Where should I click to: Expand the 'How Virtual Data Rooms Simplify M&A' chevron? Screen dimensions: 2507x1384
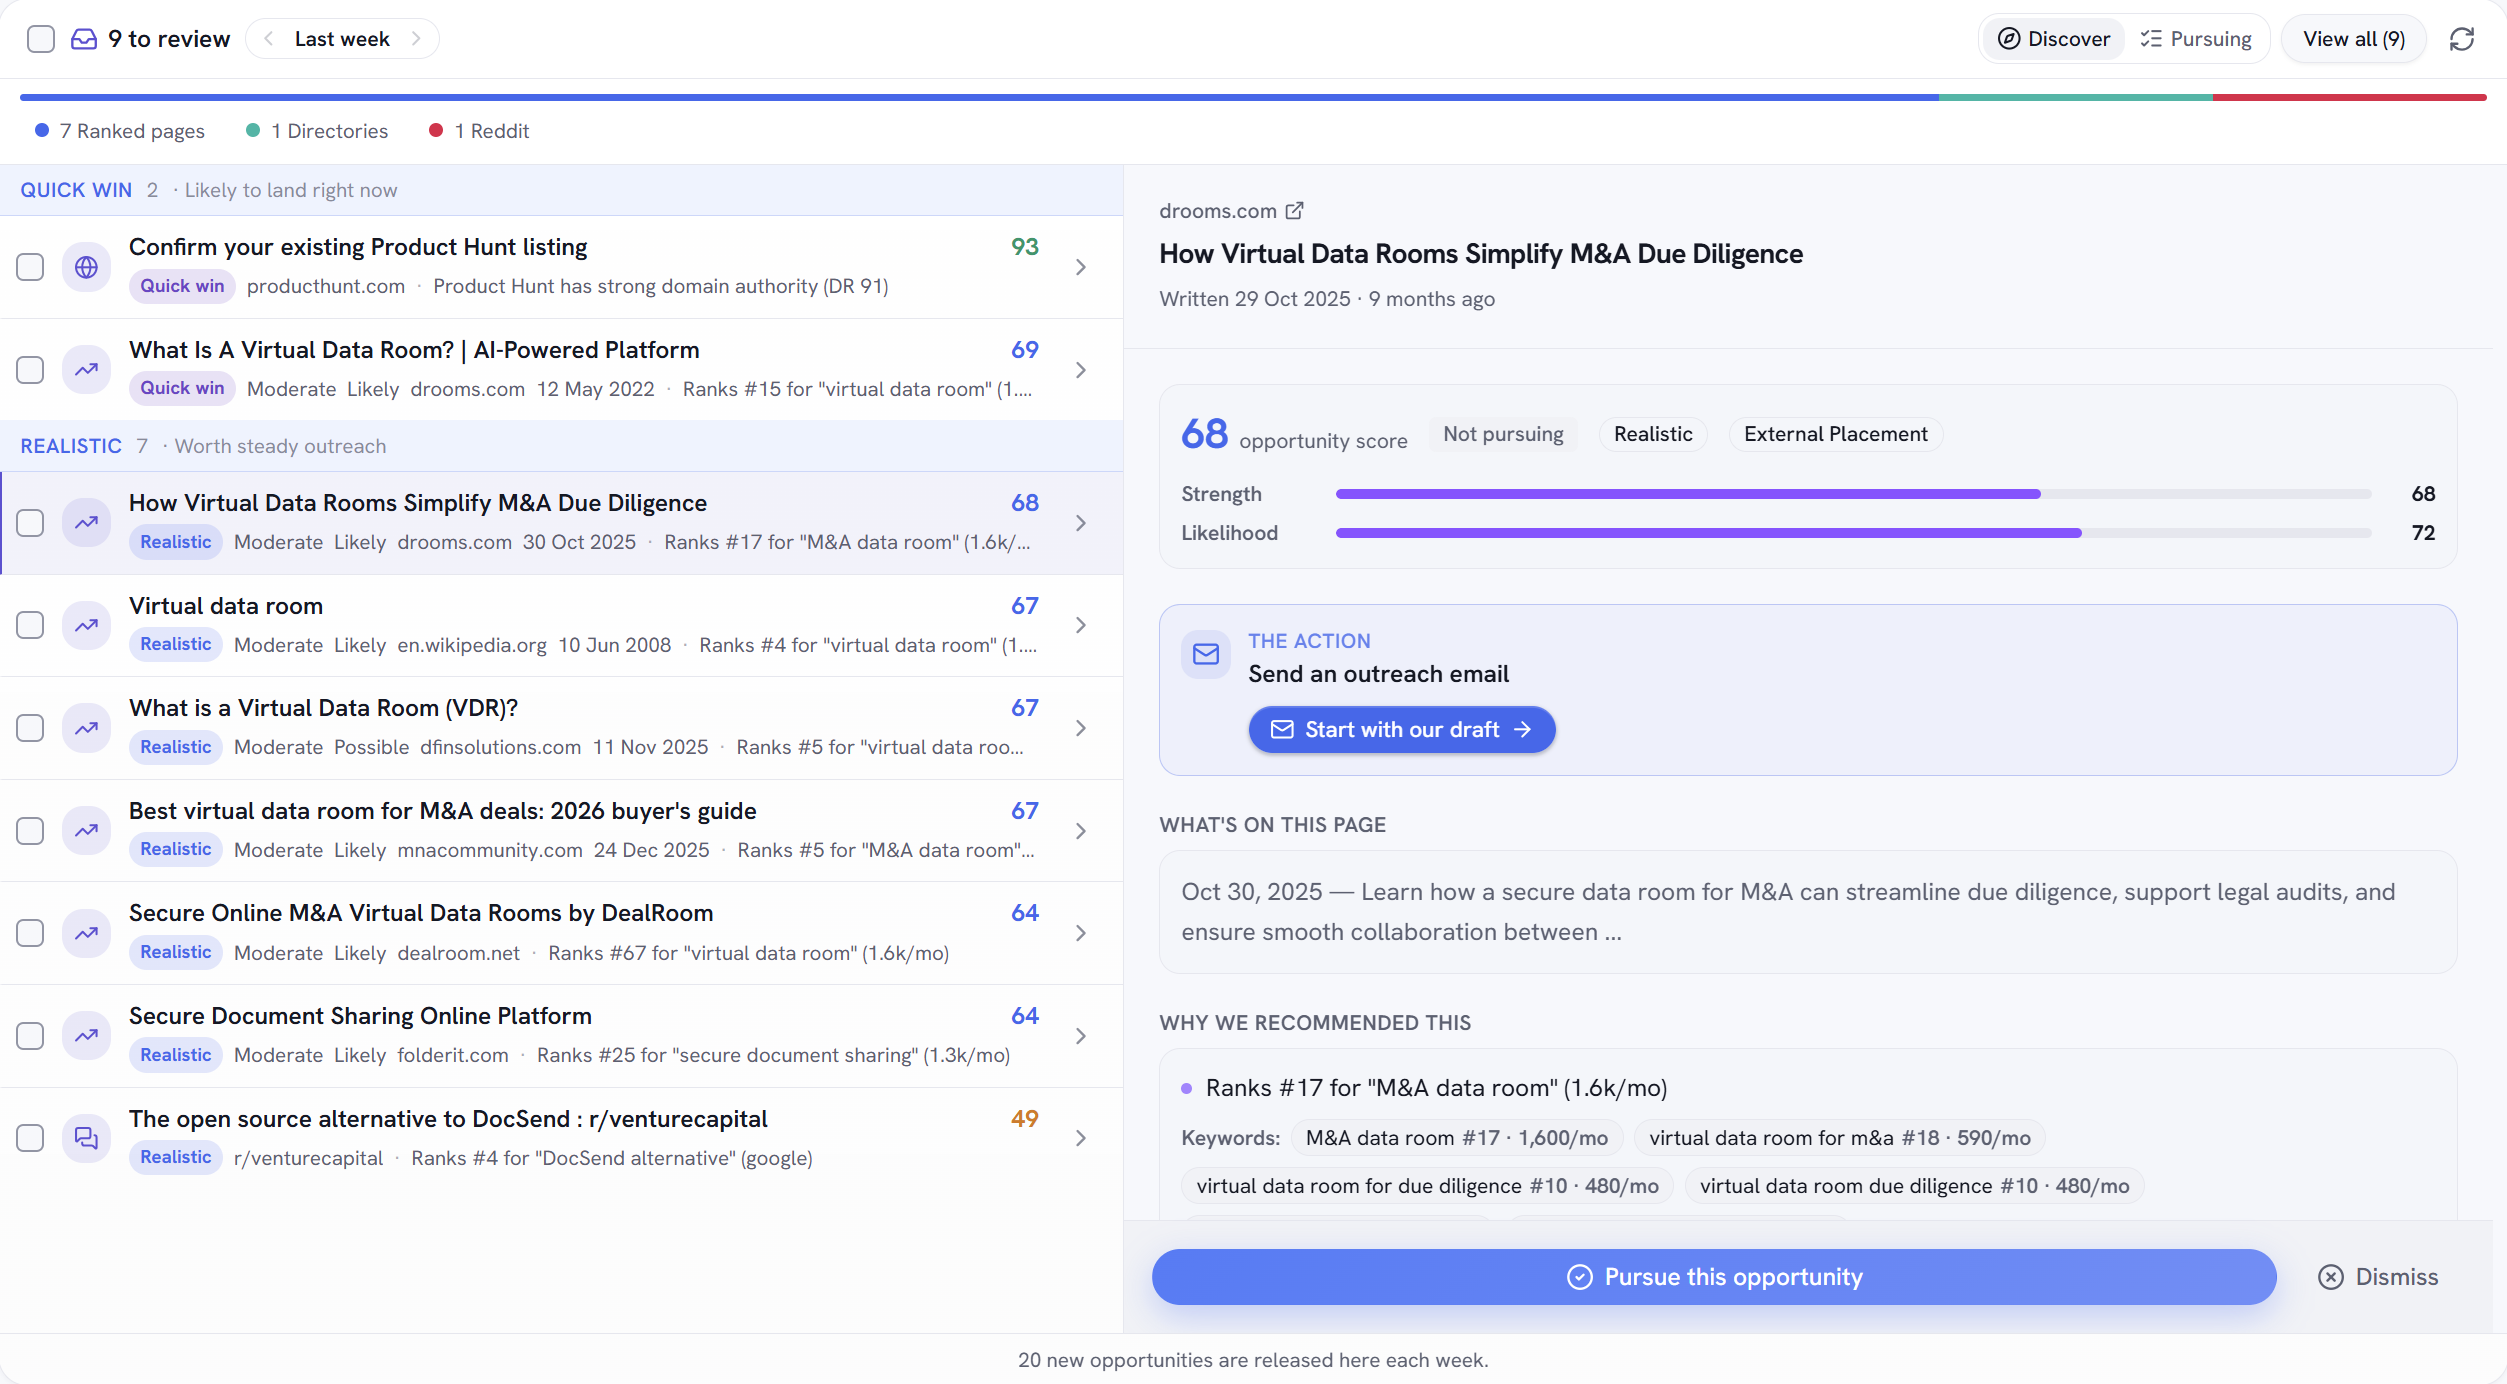[1081, 523]
